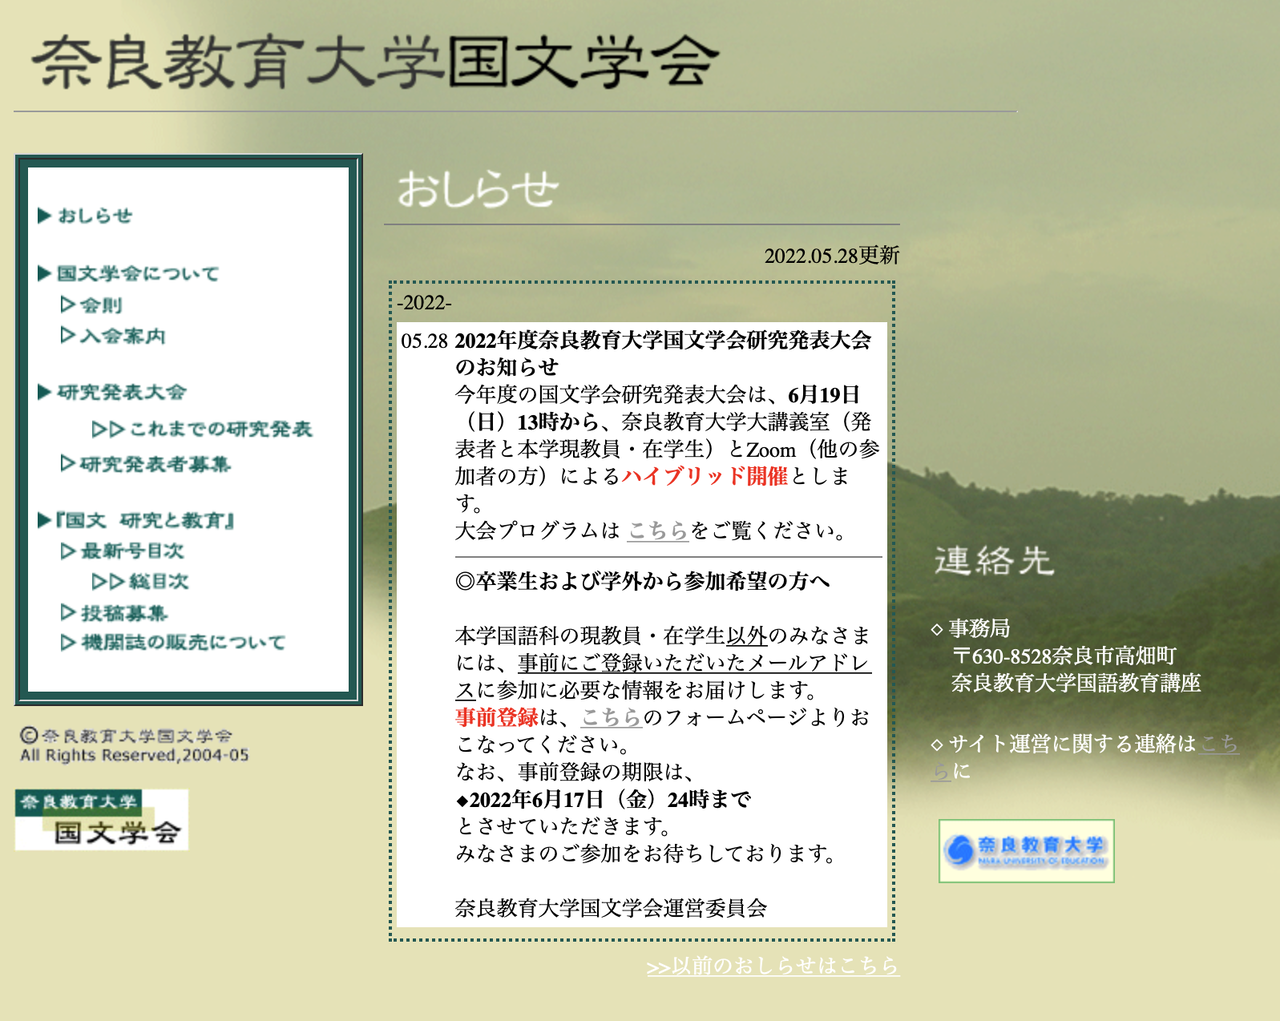
Task: Open the 入会案内 sidebar link
Action: point(113,335)
